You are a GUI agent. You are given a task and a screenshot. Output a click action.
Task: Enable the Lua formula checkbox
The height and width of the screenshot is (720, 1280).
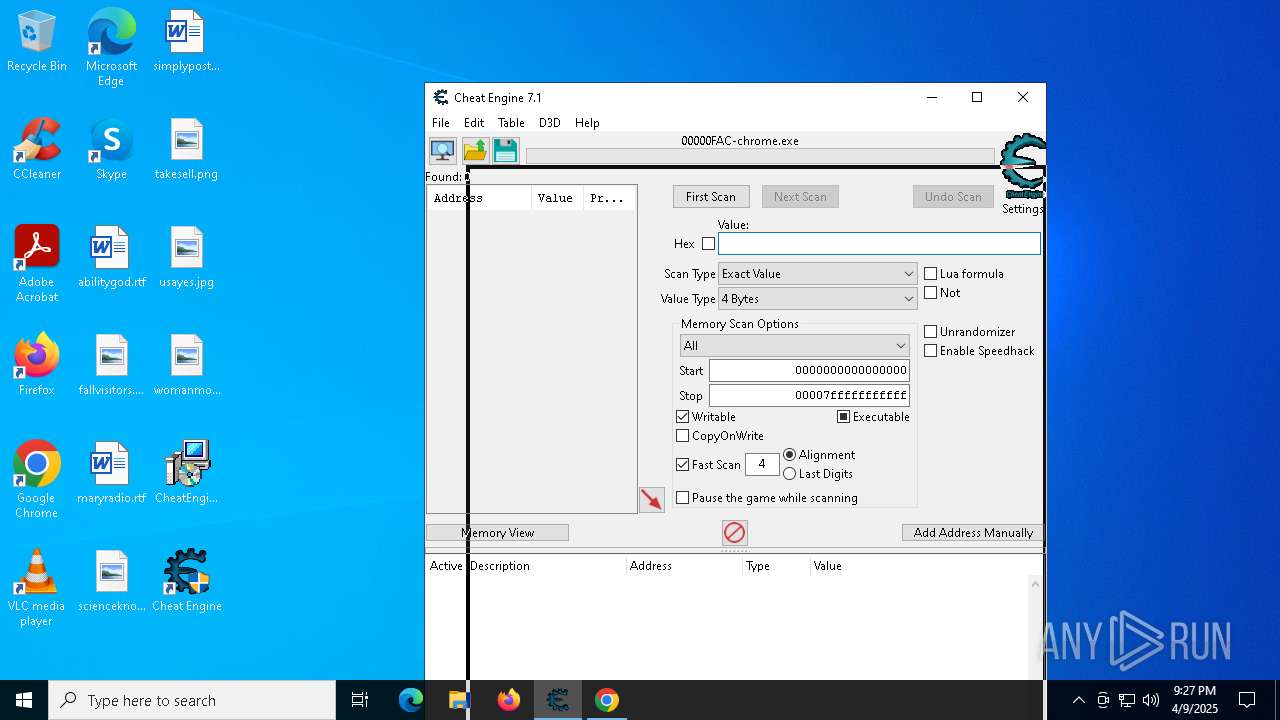(931, 274)
